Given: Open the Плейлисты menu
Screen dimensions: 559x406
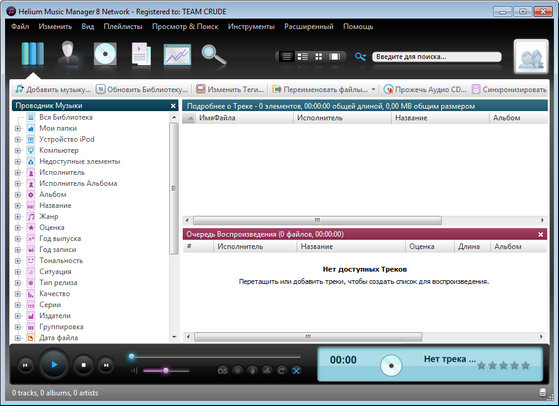Looking at the screenshot, I should point(123,27).
